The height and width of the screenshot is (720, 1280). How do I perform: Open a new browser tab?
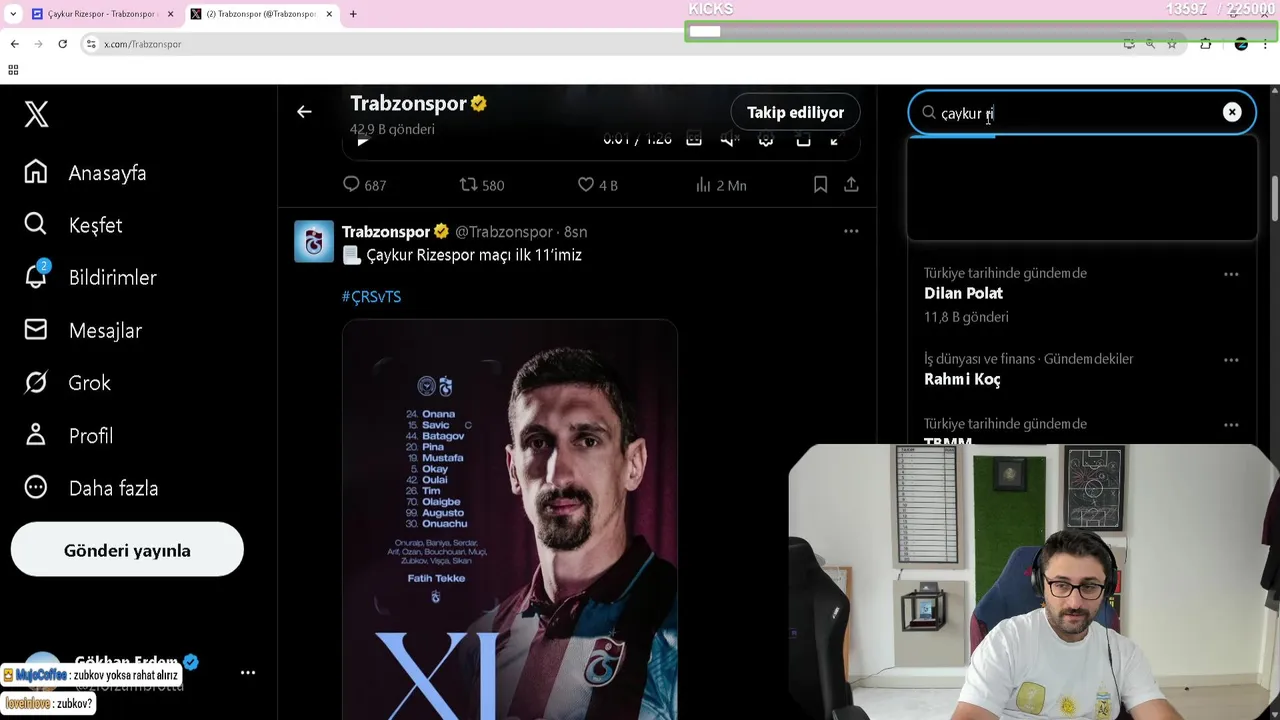(x=353, y=14)
